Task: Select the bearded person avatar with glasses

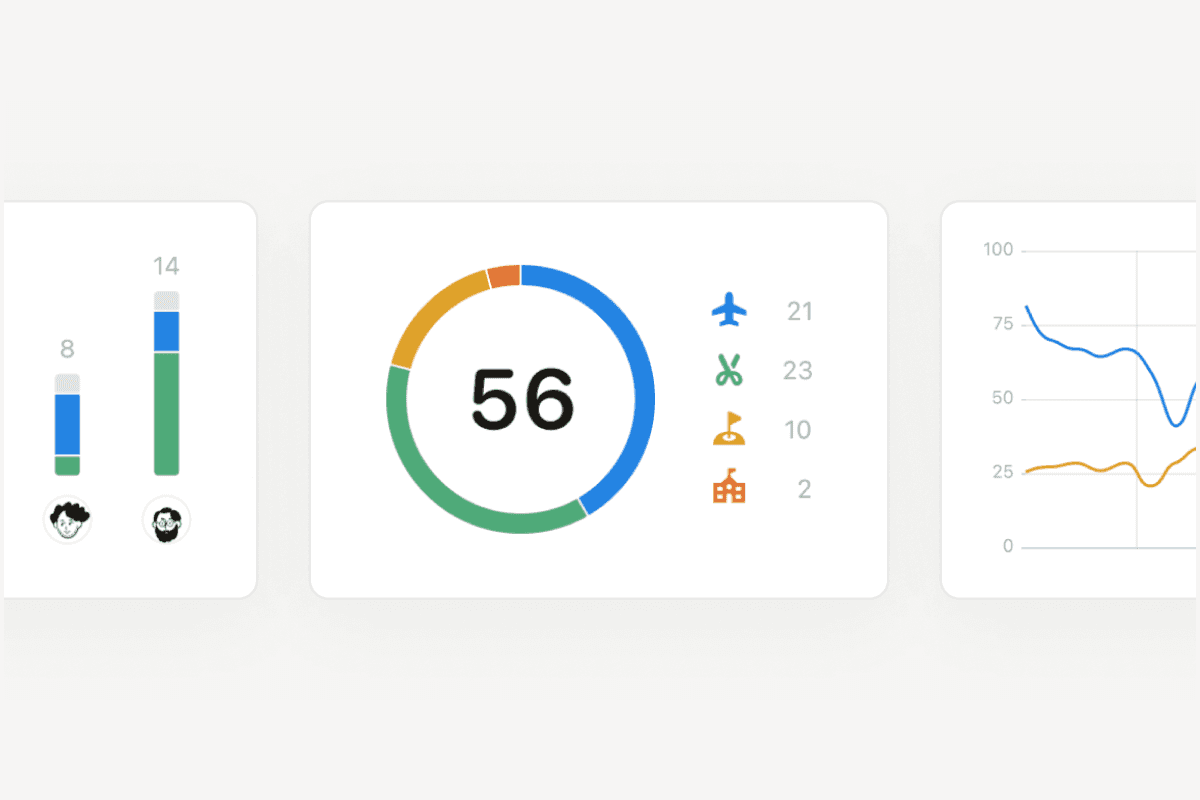Action: (166, 520)
